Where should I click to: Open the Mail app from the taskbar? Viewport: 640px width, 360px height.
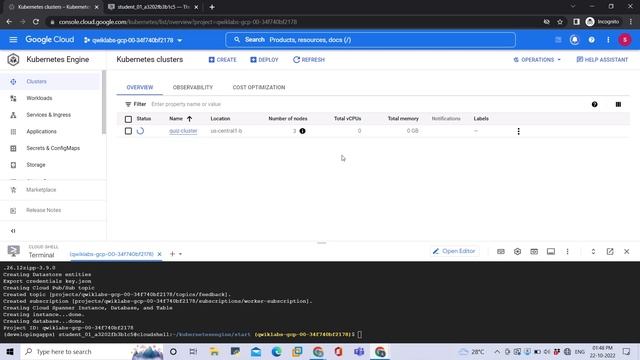coord(256,351)
